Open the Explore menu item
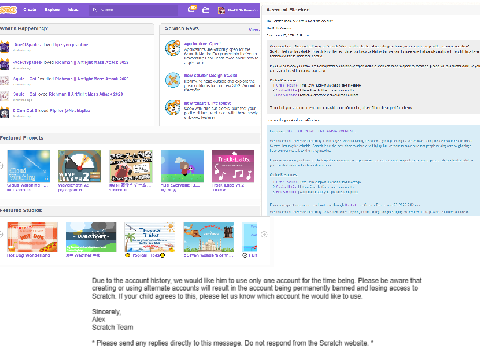The height and width of the screenshot is (360, 480). 52,10
